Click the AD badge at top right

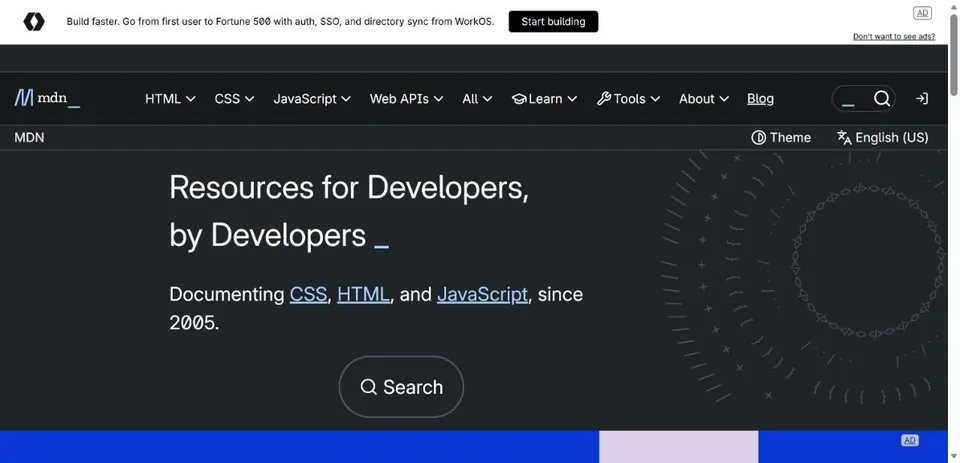click(x=922, y=13)
